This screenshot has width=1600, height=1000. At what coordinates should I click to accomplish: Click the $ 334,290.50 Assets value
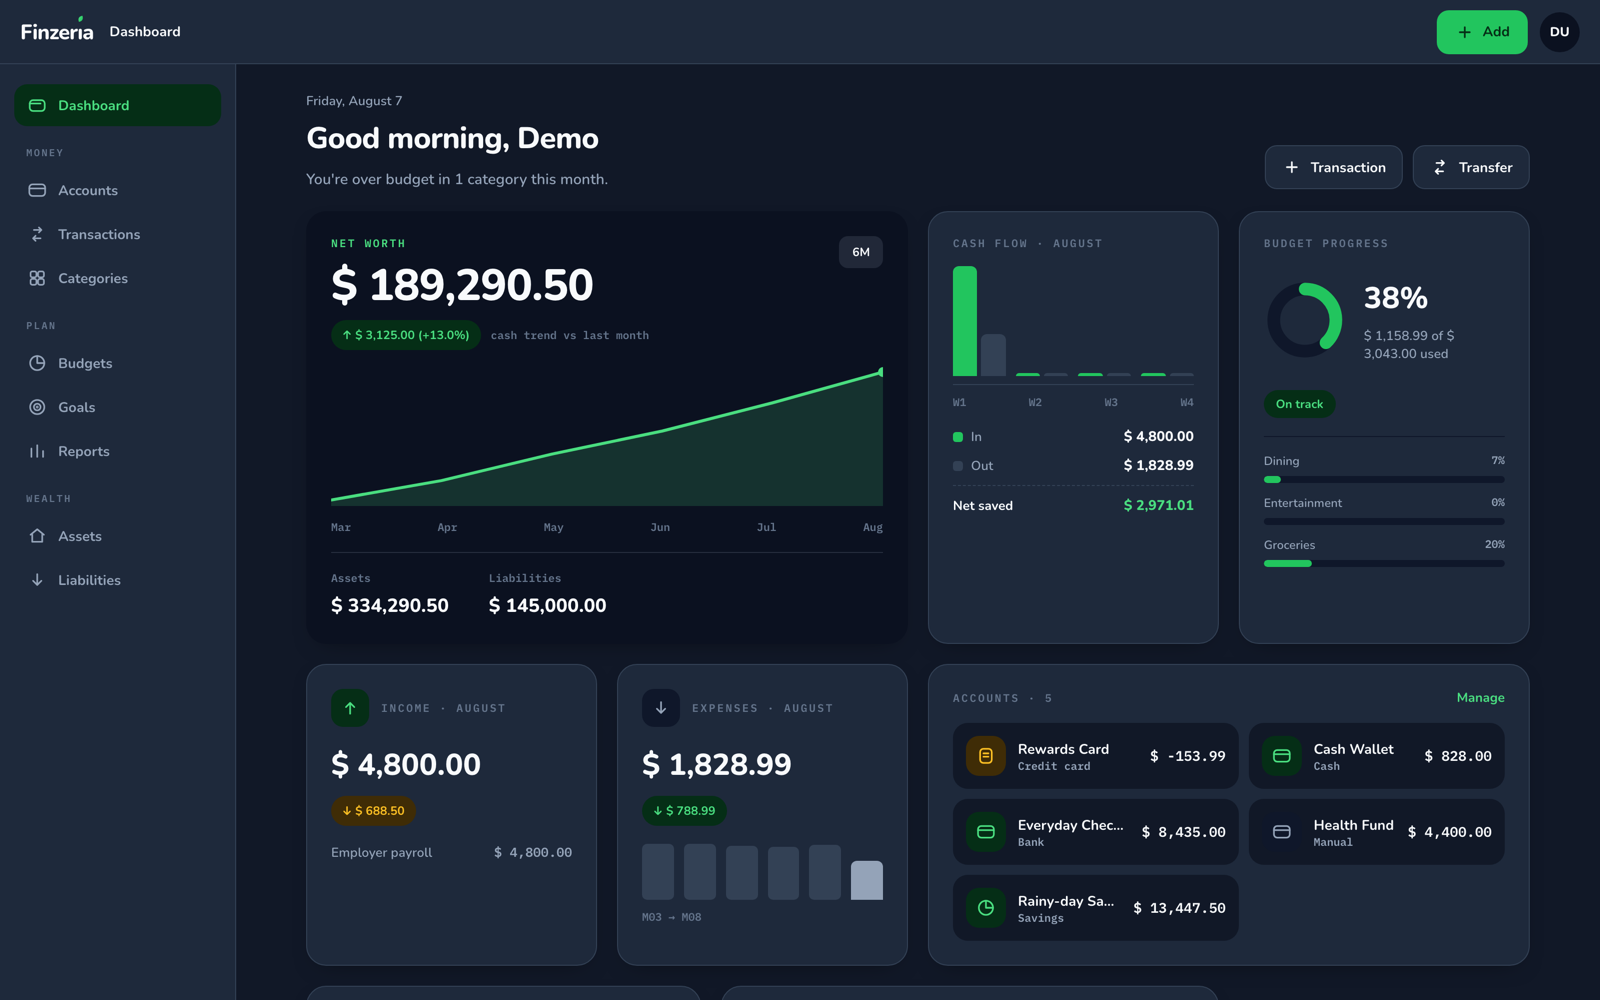(390, 606)
